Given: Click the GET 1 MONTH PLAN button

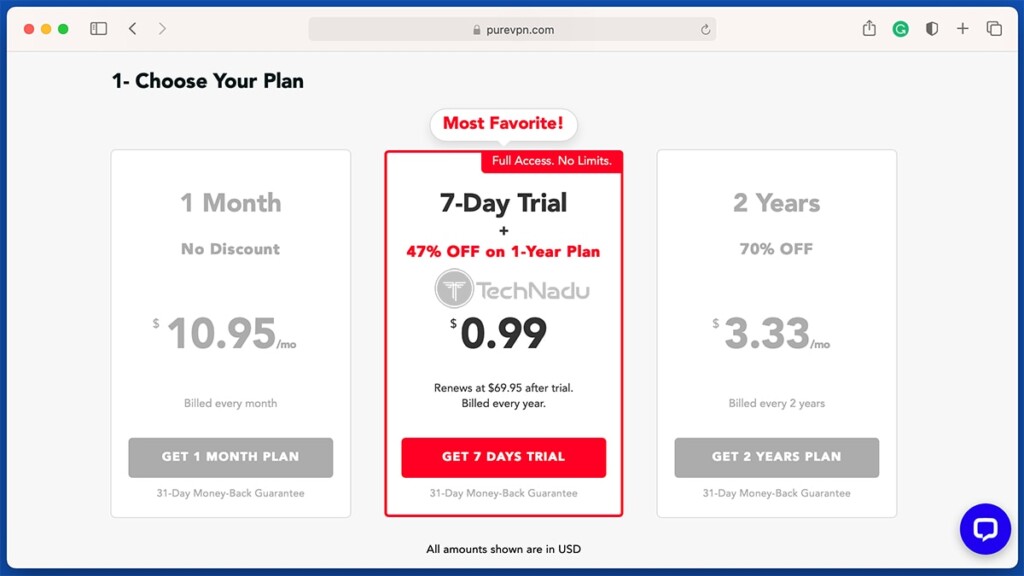Looking at the screenshot, I should click(x=231, y=457).
